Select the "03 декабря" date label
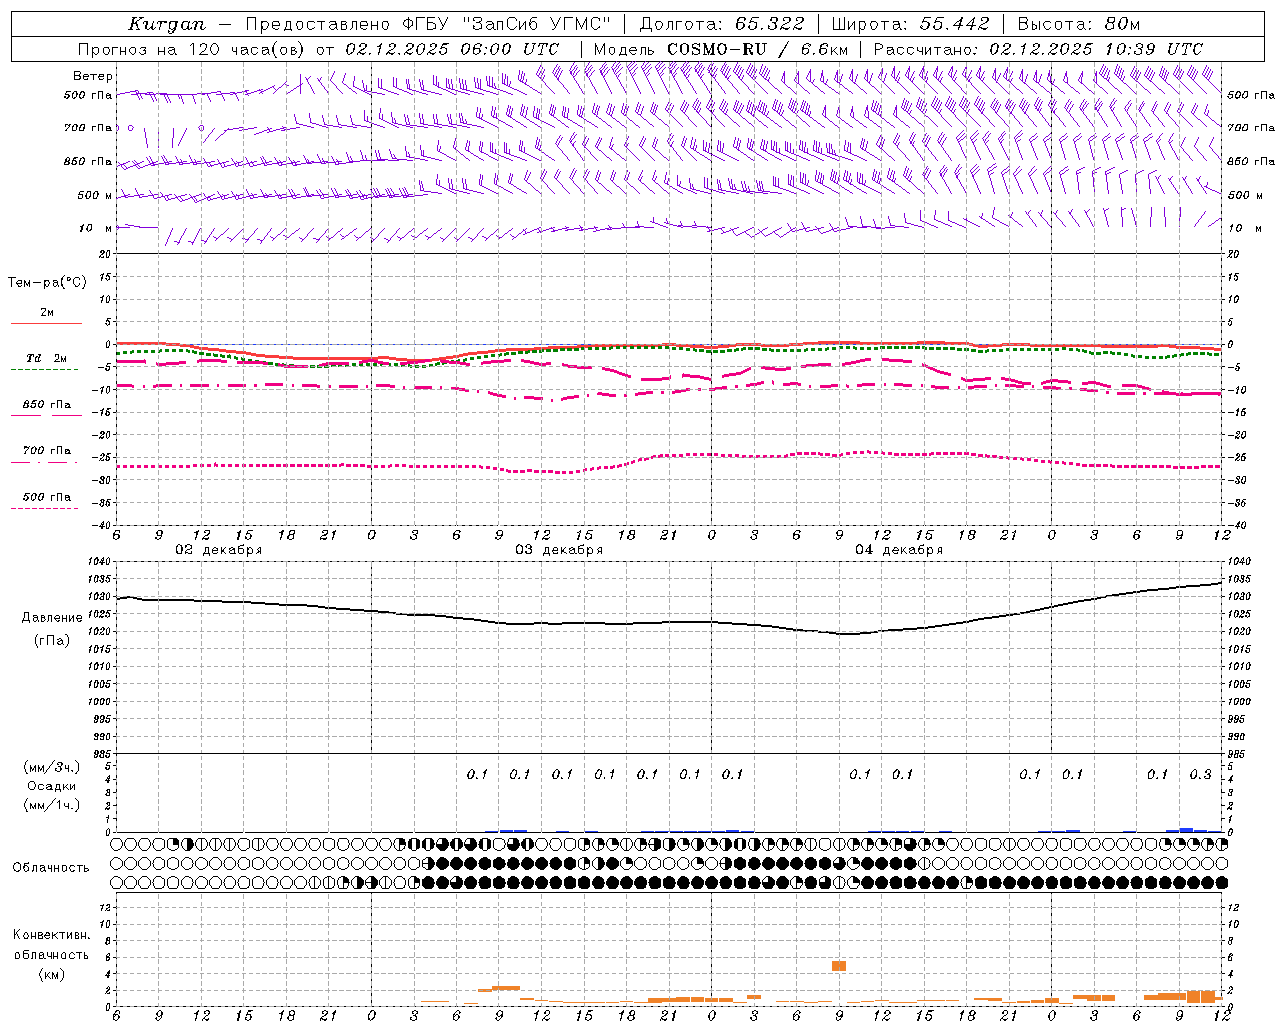This screenshot has width=1280, height=1024. [x=559, y=550]
